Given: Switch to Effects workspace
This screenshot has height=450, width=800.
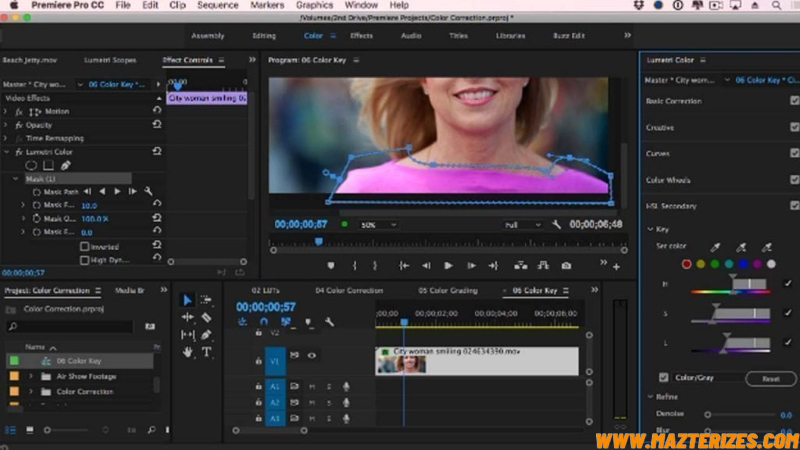Looking at the screenshot, I should (x=361, y=36).
